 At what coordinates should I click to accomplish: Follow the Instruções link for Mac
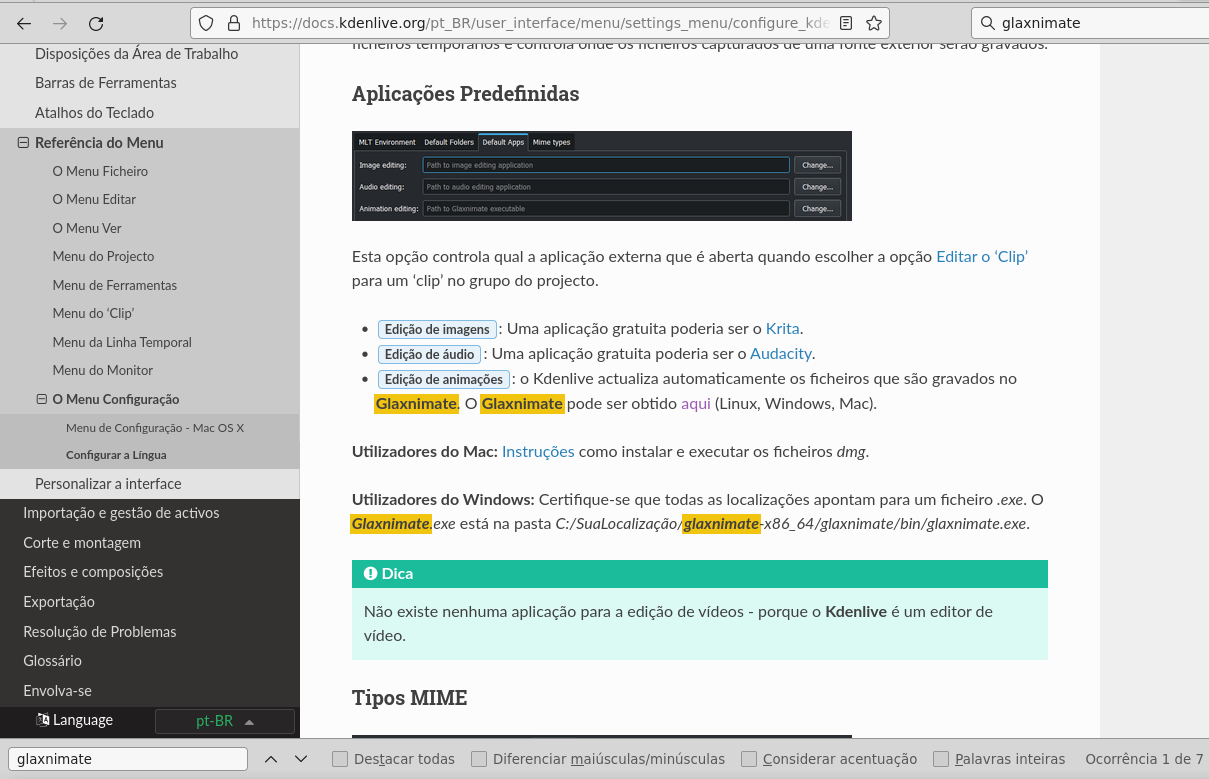pos(538,451)
